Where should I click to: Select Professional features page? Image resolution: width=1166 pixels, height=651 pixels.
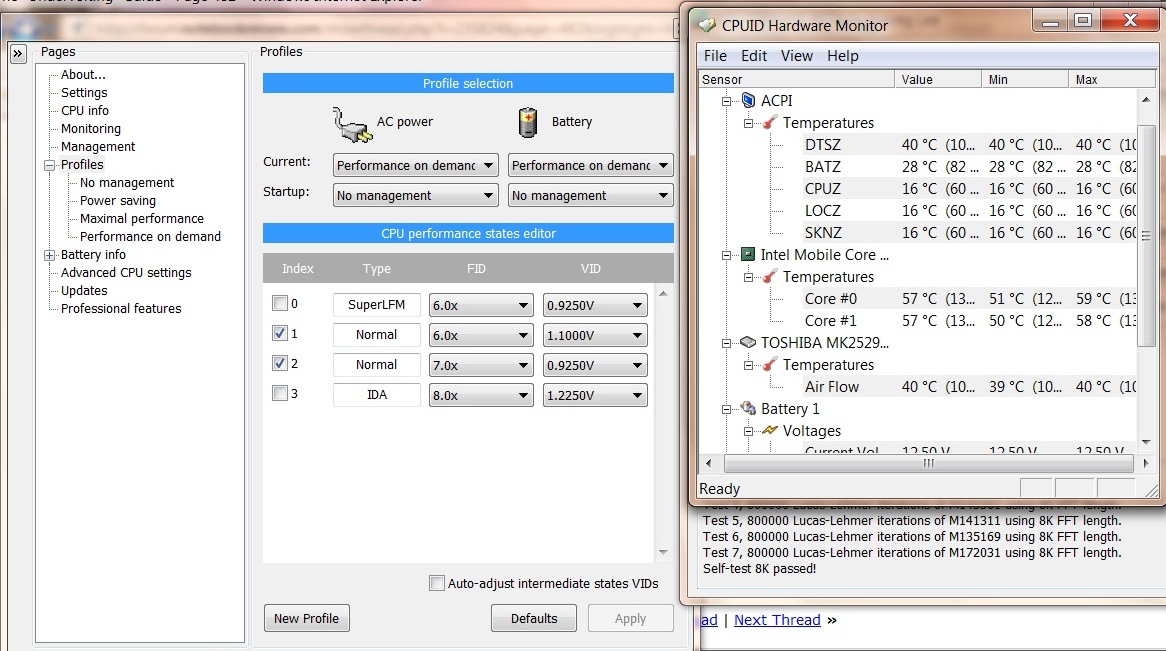coord(121,309)
